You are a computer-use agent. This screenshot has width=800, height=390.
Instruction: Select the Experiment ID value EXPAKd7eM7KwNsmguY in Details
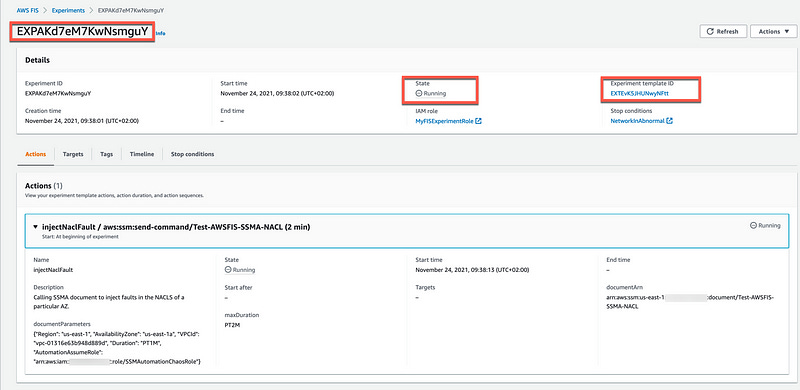tap(58, 93)
